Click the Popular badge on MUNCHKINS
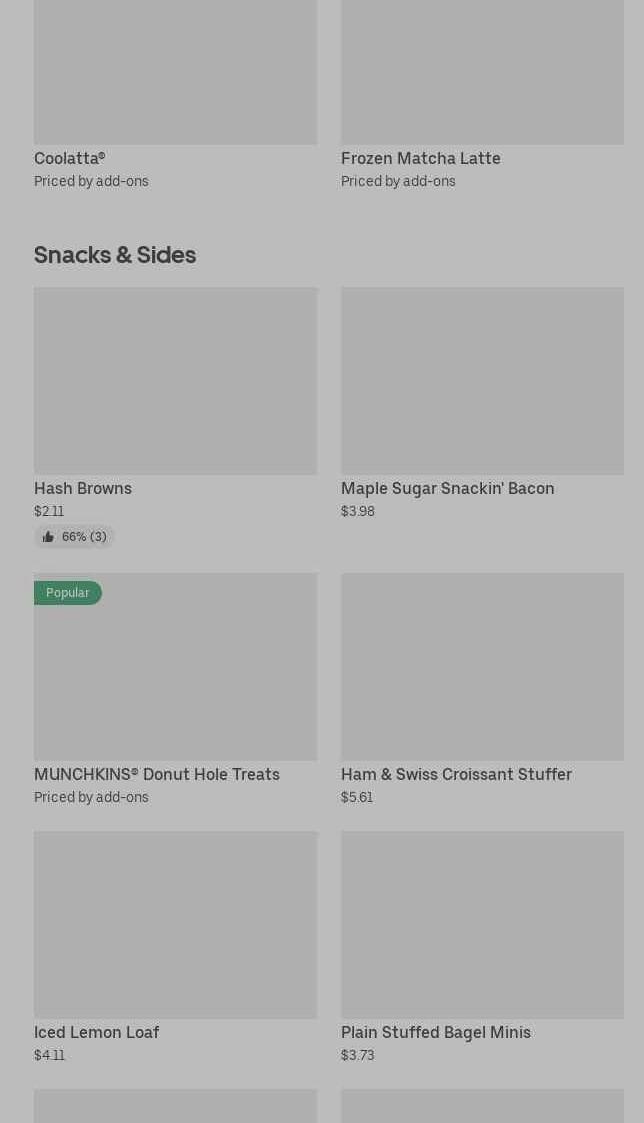Image resolution: width=644 pixels, height=1123 pixels. point(68,593)
